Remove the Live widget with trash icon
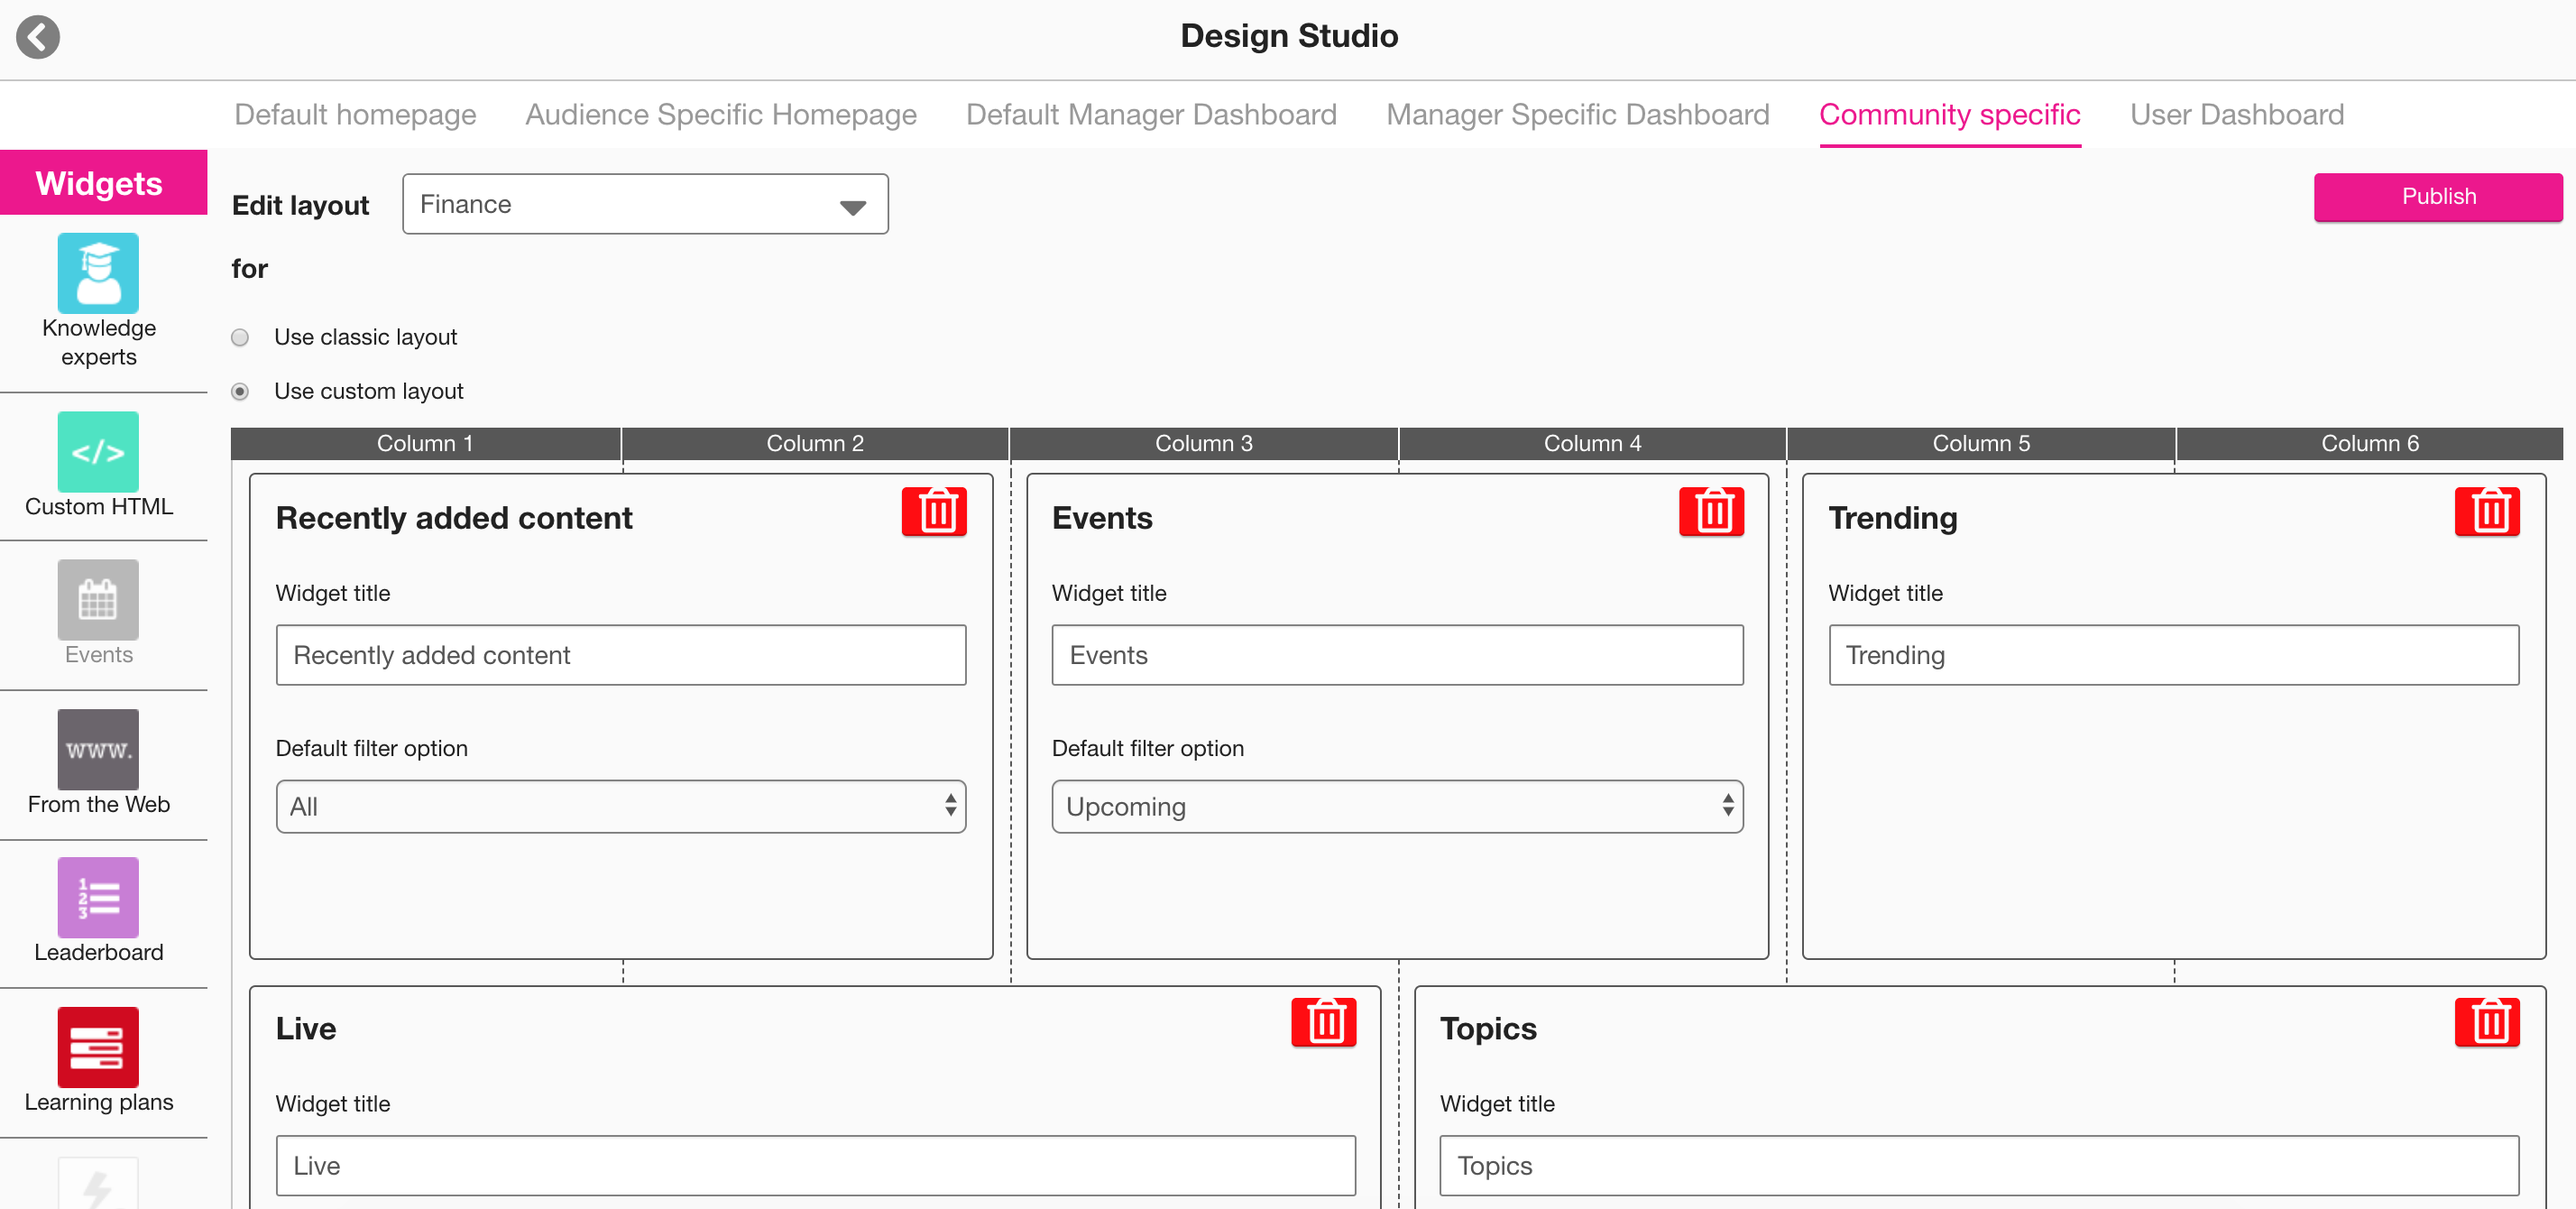This screenshot has width=2576, height=1209. pos(1323,1022)
